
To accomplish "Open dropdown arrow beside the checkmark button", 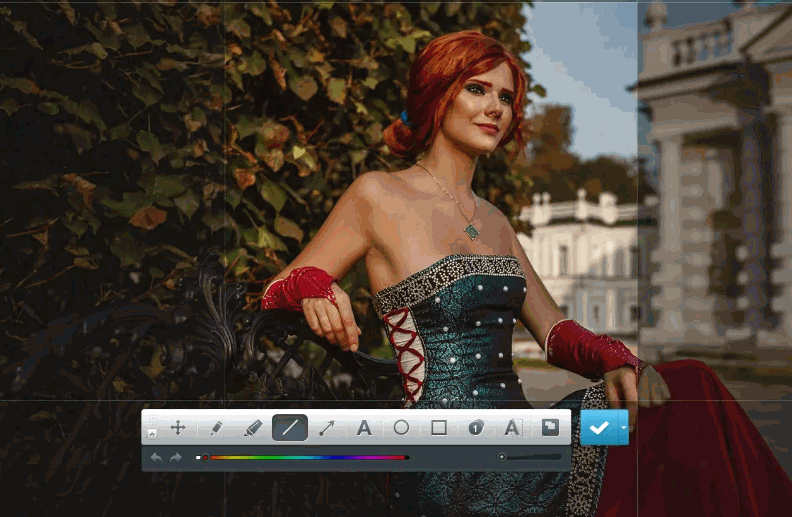I will coord(624,427).
